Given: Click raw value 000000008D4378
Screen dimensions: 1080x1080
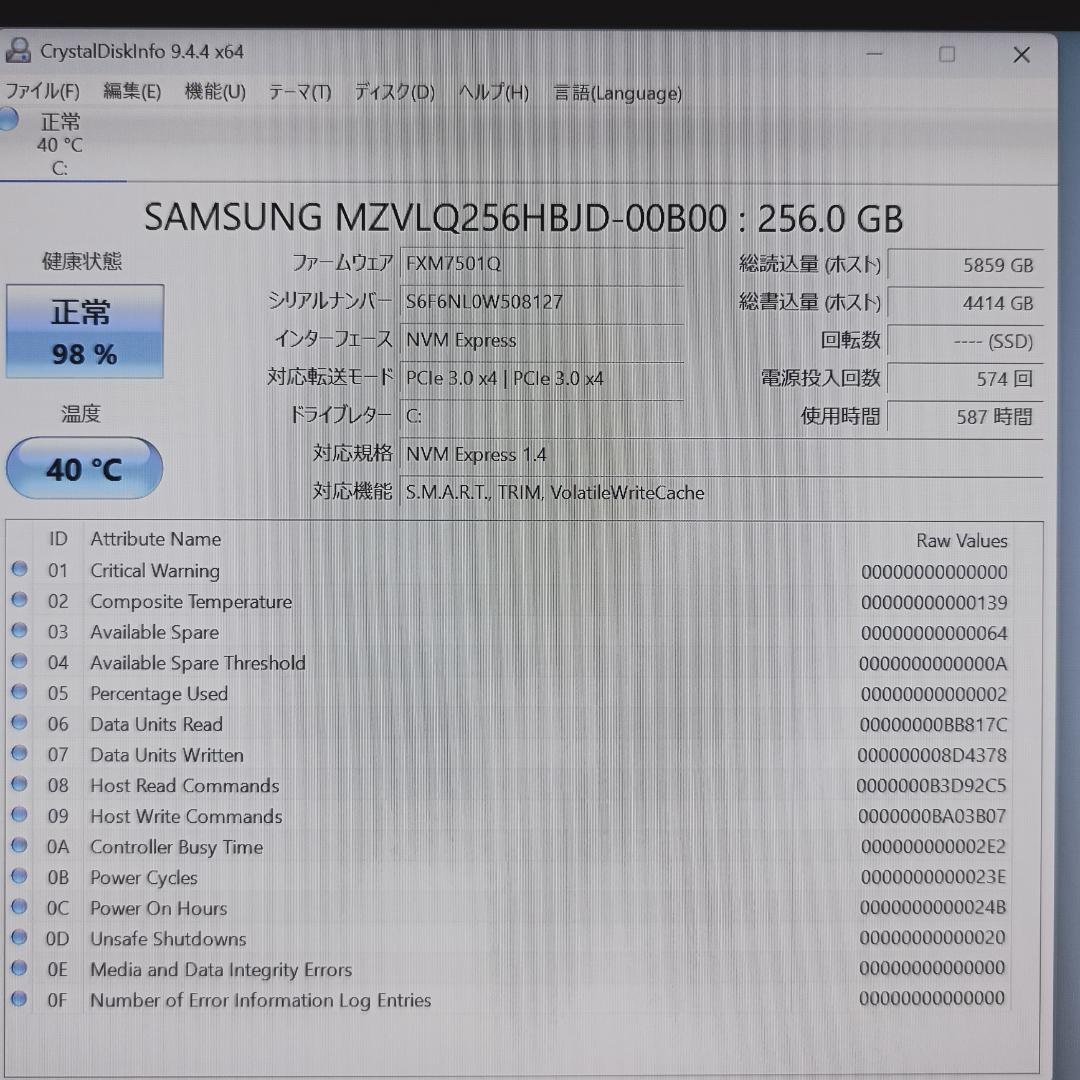Looking at the screenshot, I should 932,756.
